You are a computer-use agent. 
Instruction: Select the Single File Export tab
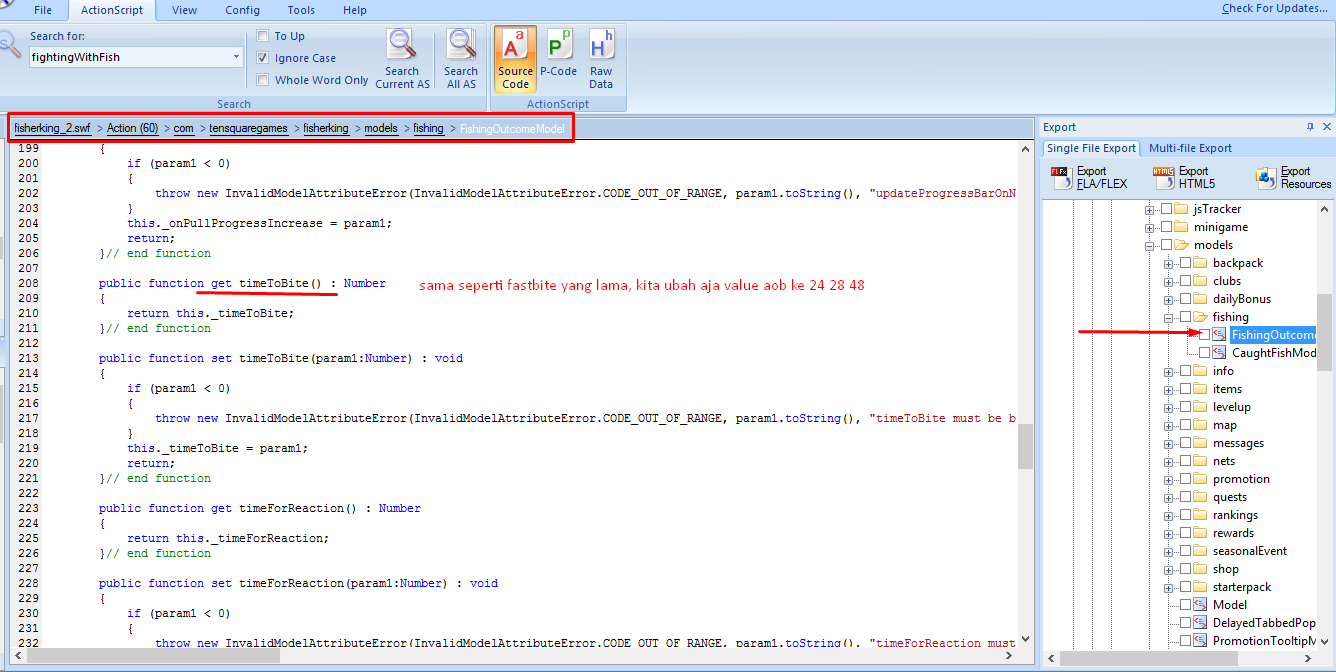coord(1091,148)
